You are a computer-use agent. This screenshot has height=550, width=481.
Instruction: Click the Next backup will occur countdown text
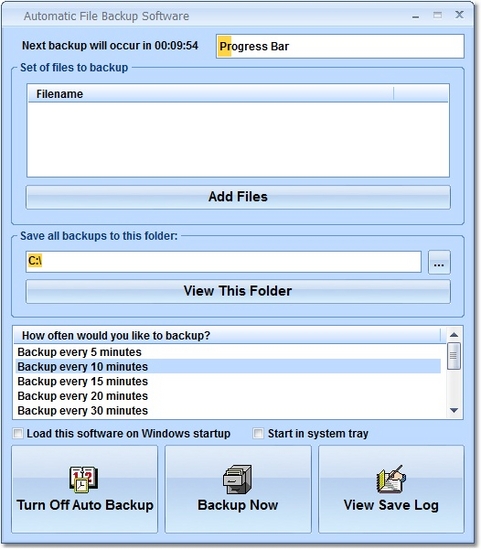(x=110, y=46)
